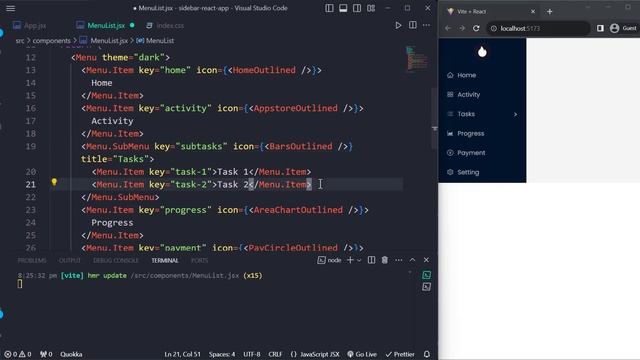Image resolution: width=640 pixels, height=360 pixels.
Task: Change language mode JavaScript JSX
Action: (x=315, y=354)
